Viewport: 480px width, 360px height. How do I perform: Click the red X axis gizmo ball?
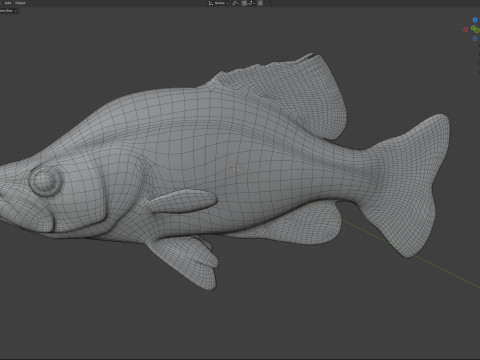[466, 29]
